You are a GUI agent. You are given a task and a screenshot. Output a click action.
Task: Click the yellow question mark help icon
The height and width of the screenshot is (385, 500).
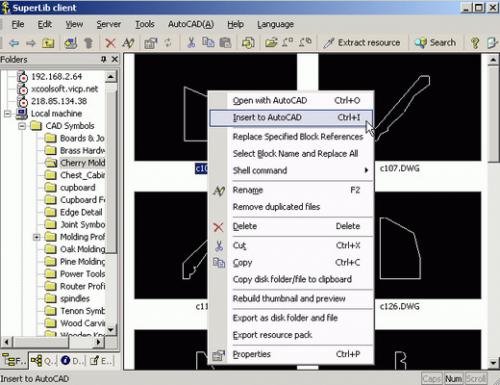pyautogui.click(x=475, y=43)
